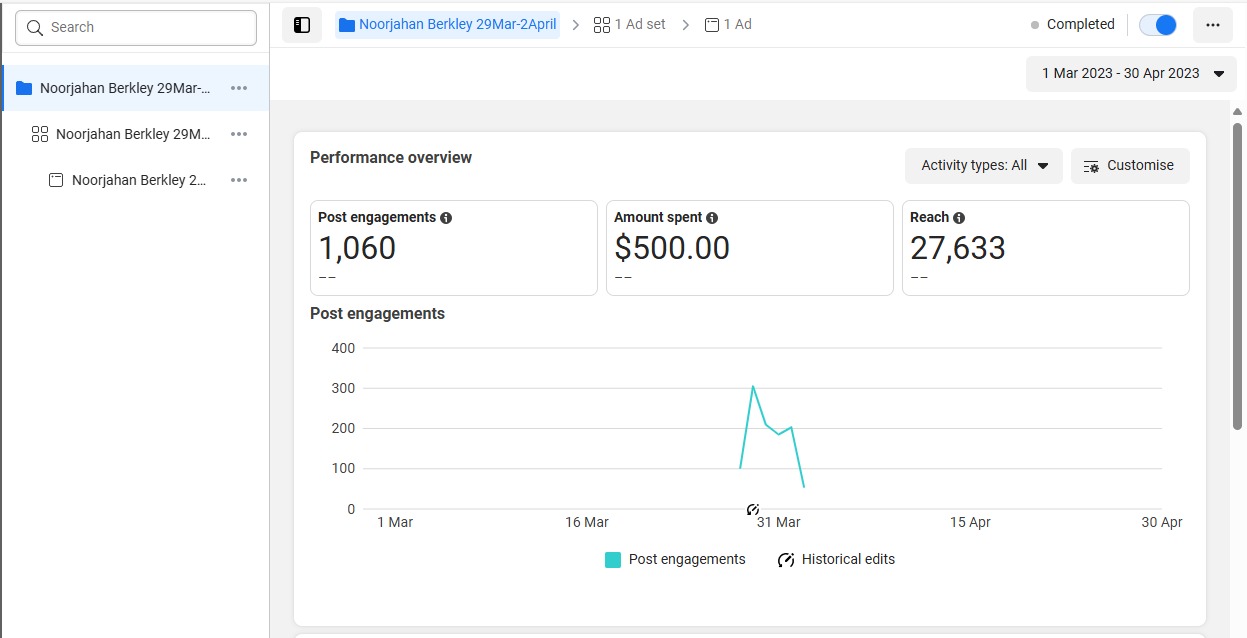Toggle the sidebar panel icon
1247x638 pixels.
click(302, 25)
